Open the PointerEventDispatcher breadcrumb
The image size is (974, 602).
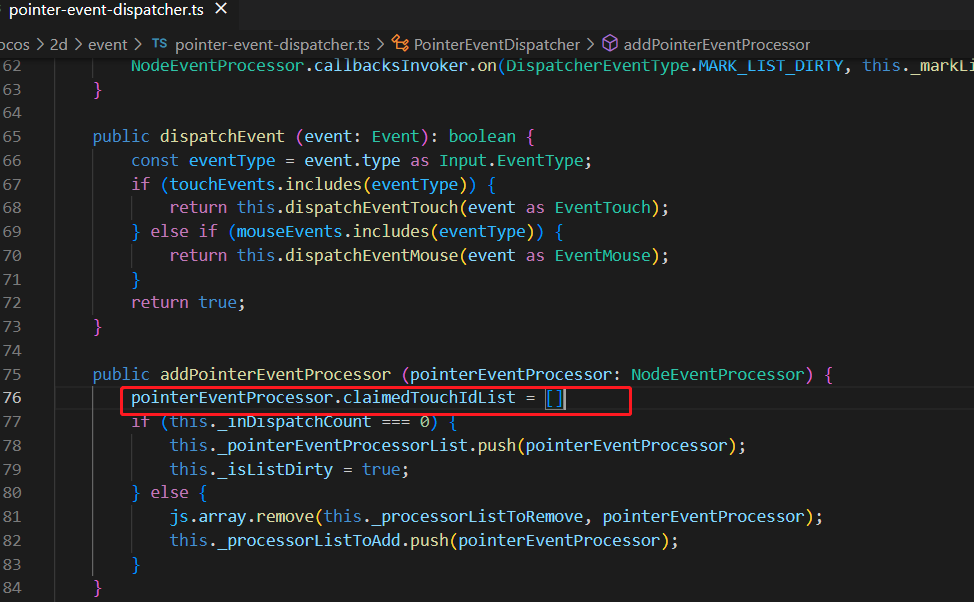tap(496, 45)
